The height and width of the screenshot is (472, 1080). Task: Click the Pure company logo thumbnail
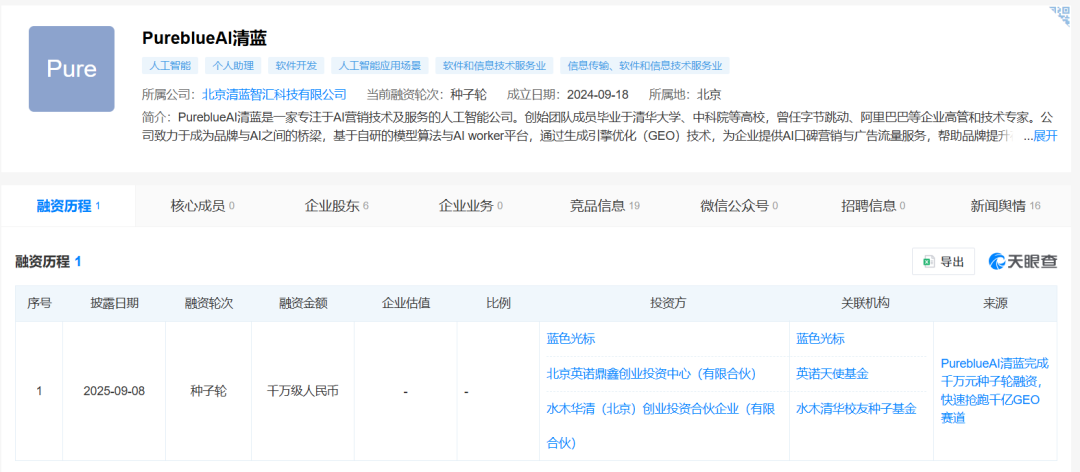click(71, 69)
